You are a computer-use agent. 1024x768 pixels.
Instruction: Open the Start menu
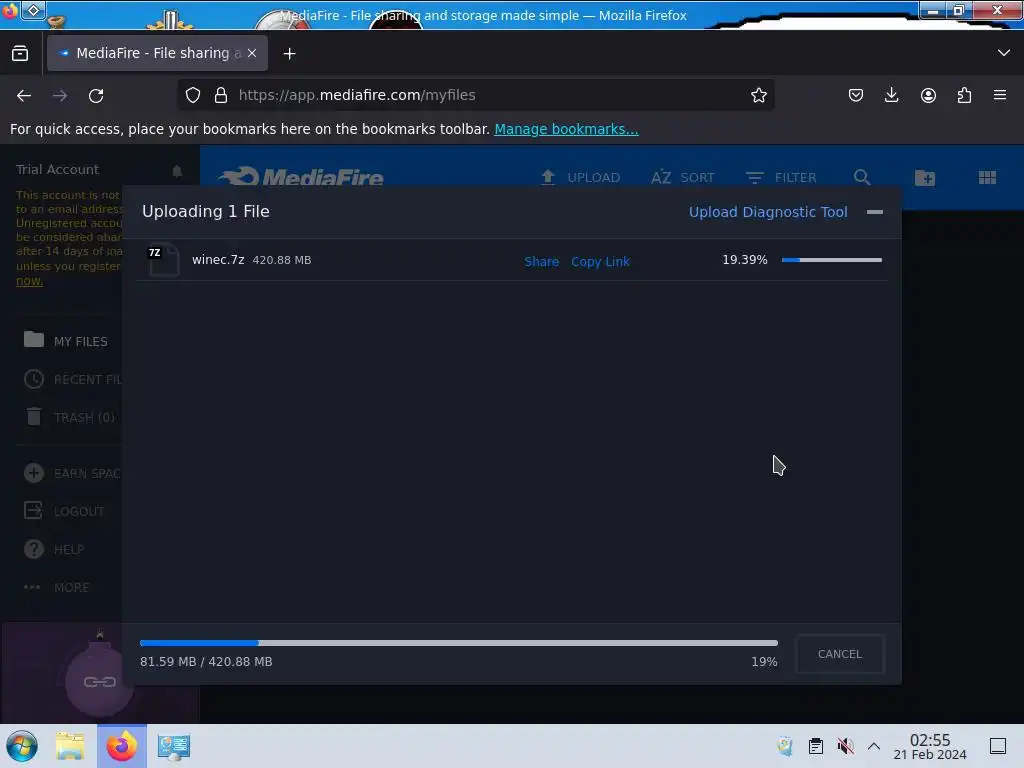(22, 746)
